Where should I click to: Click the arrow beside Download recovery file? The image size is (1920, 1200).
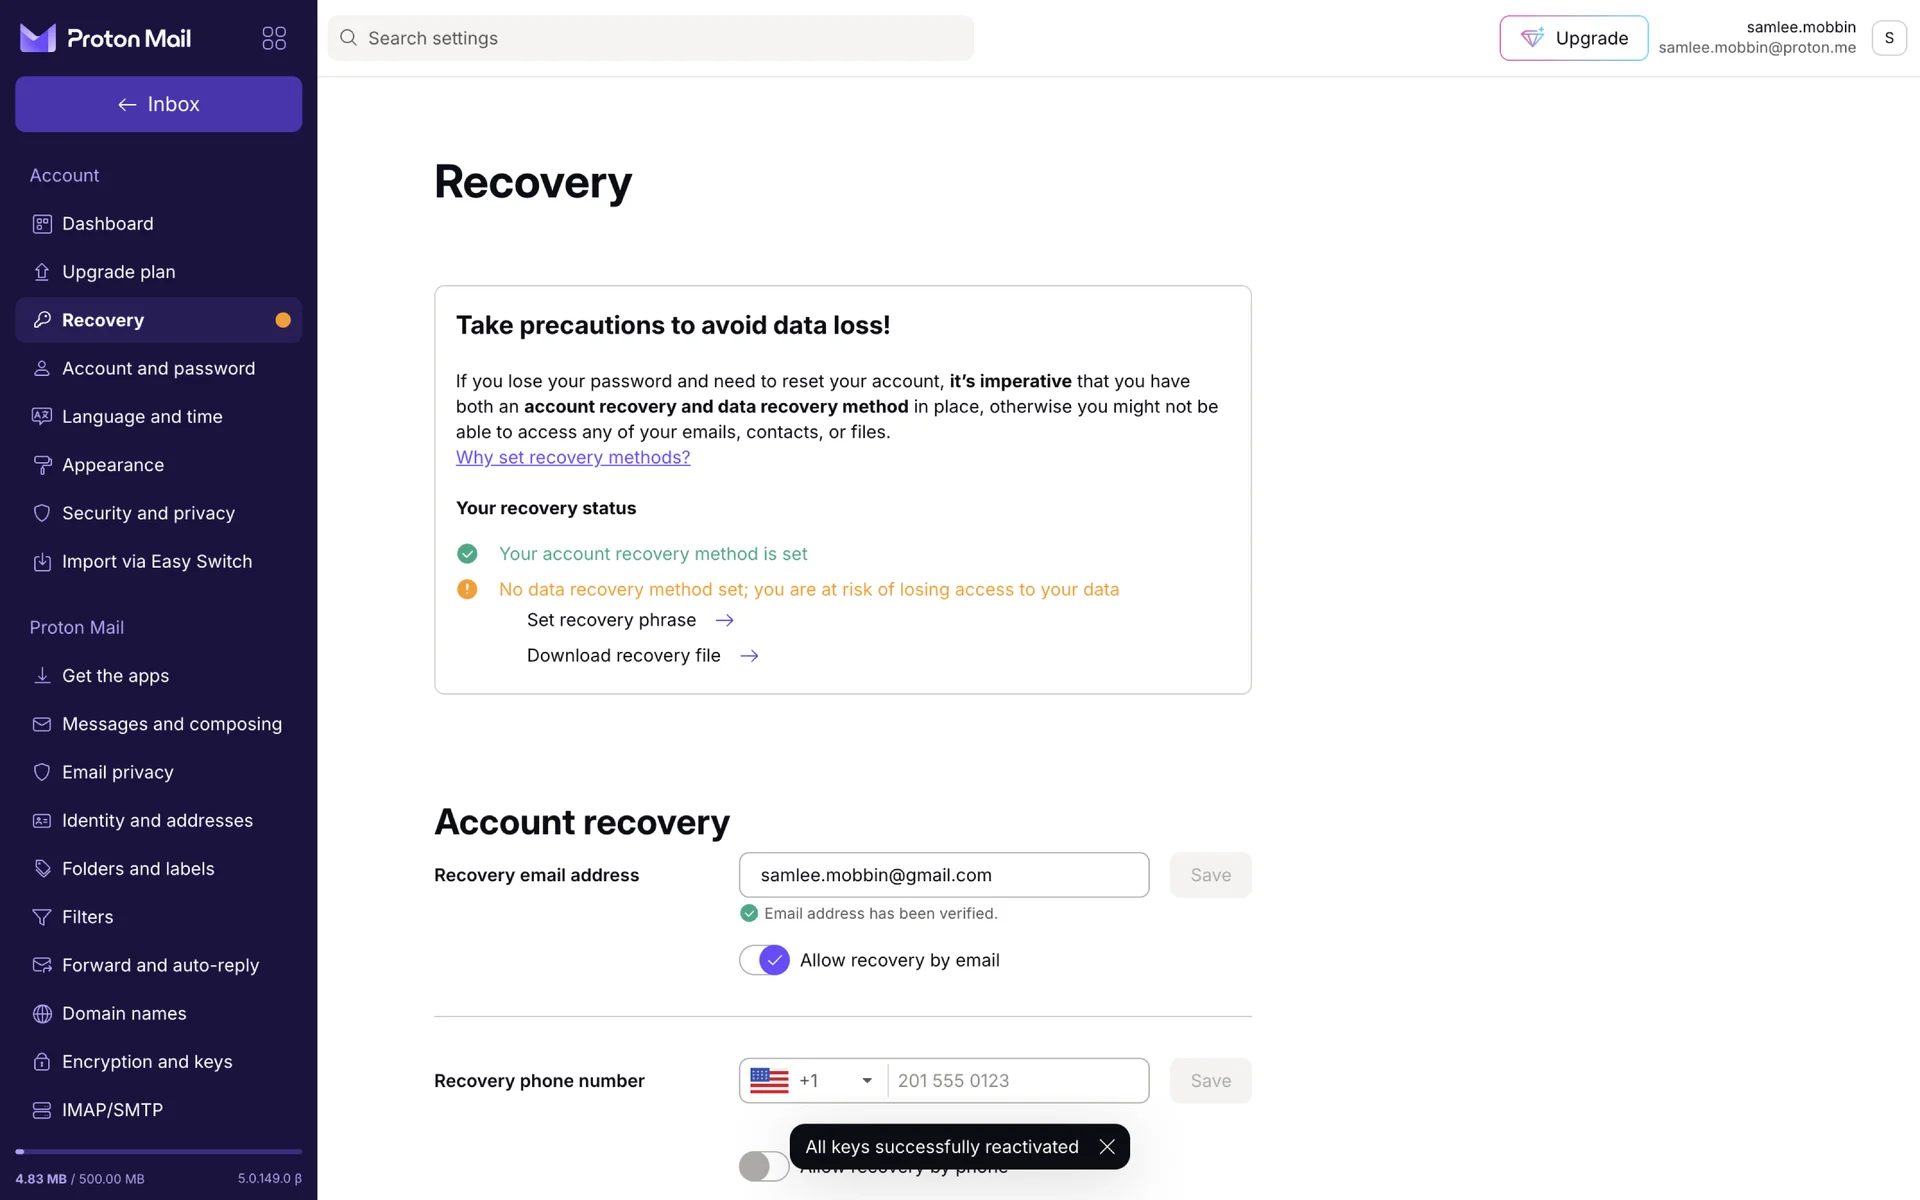point(749,656)
